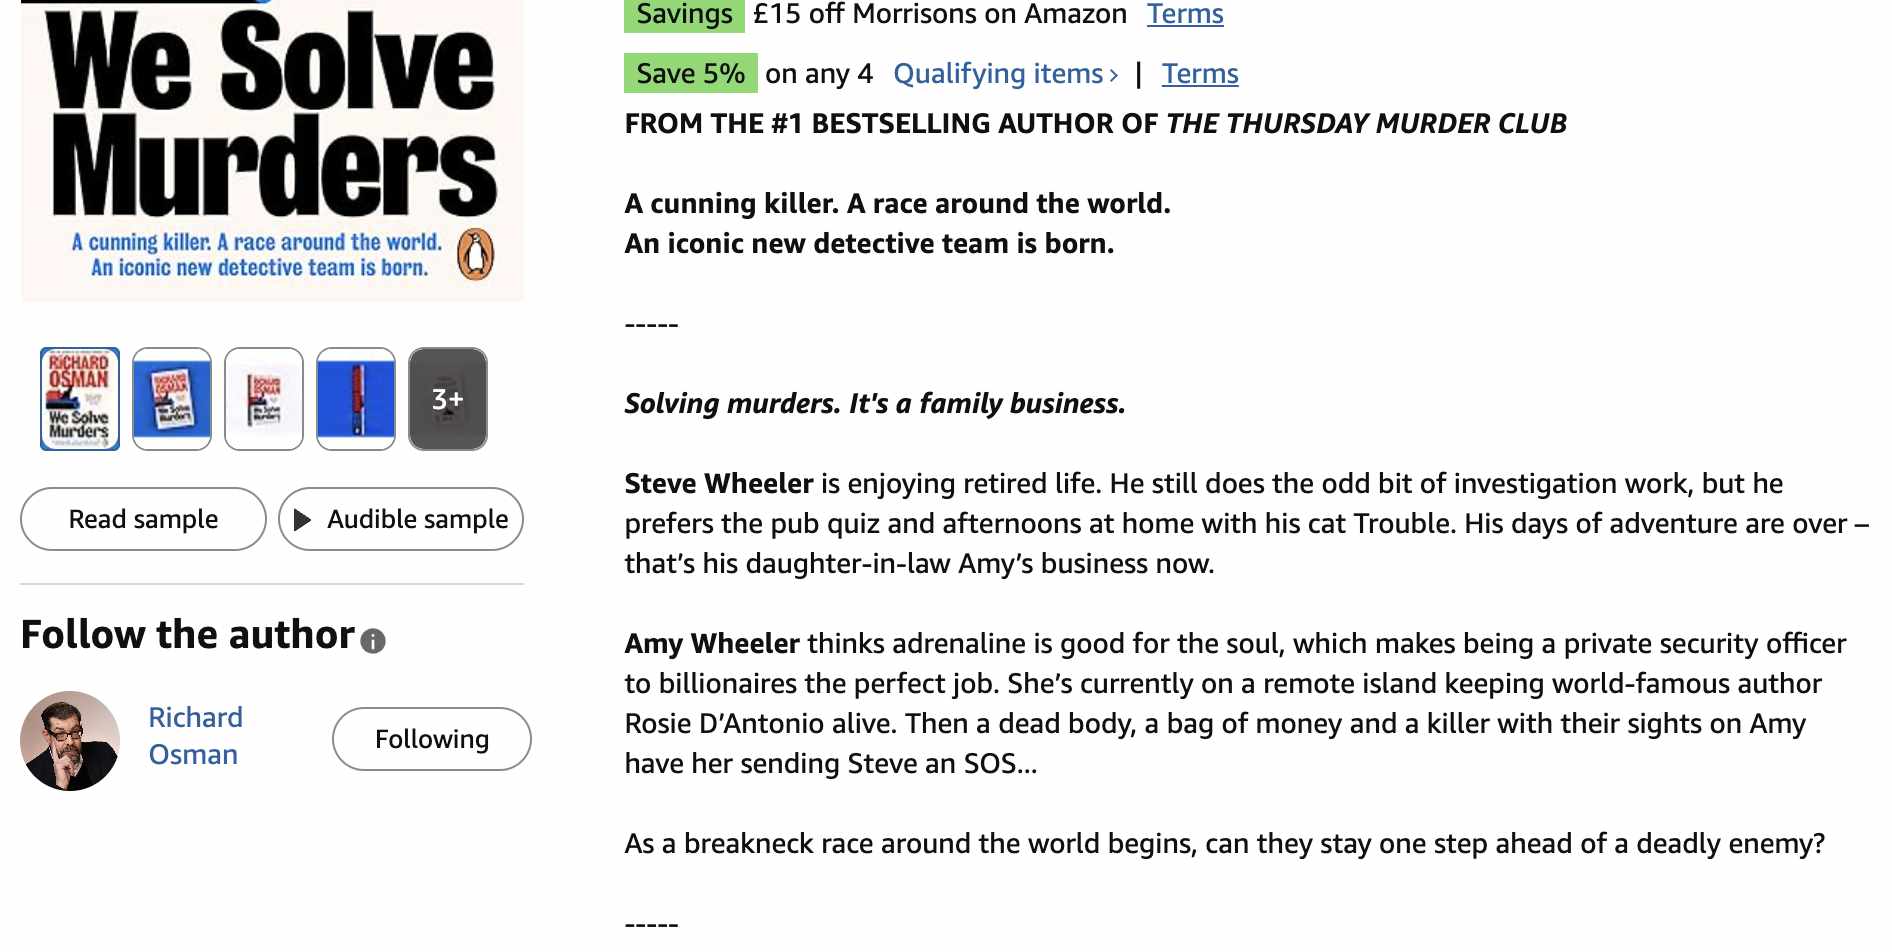Expand the Qualifying items chevron
This screenshot has height=952, width=1892.
[1113, 75]
